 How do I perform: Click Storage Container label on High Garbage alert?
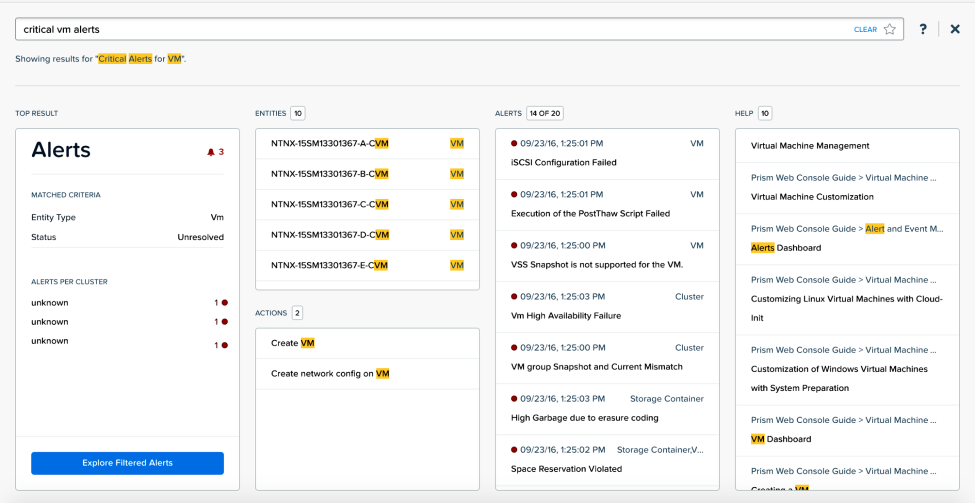[667, 399]
